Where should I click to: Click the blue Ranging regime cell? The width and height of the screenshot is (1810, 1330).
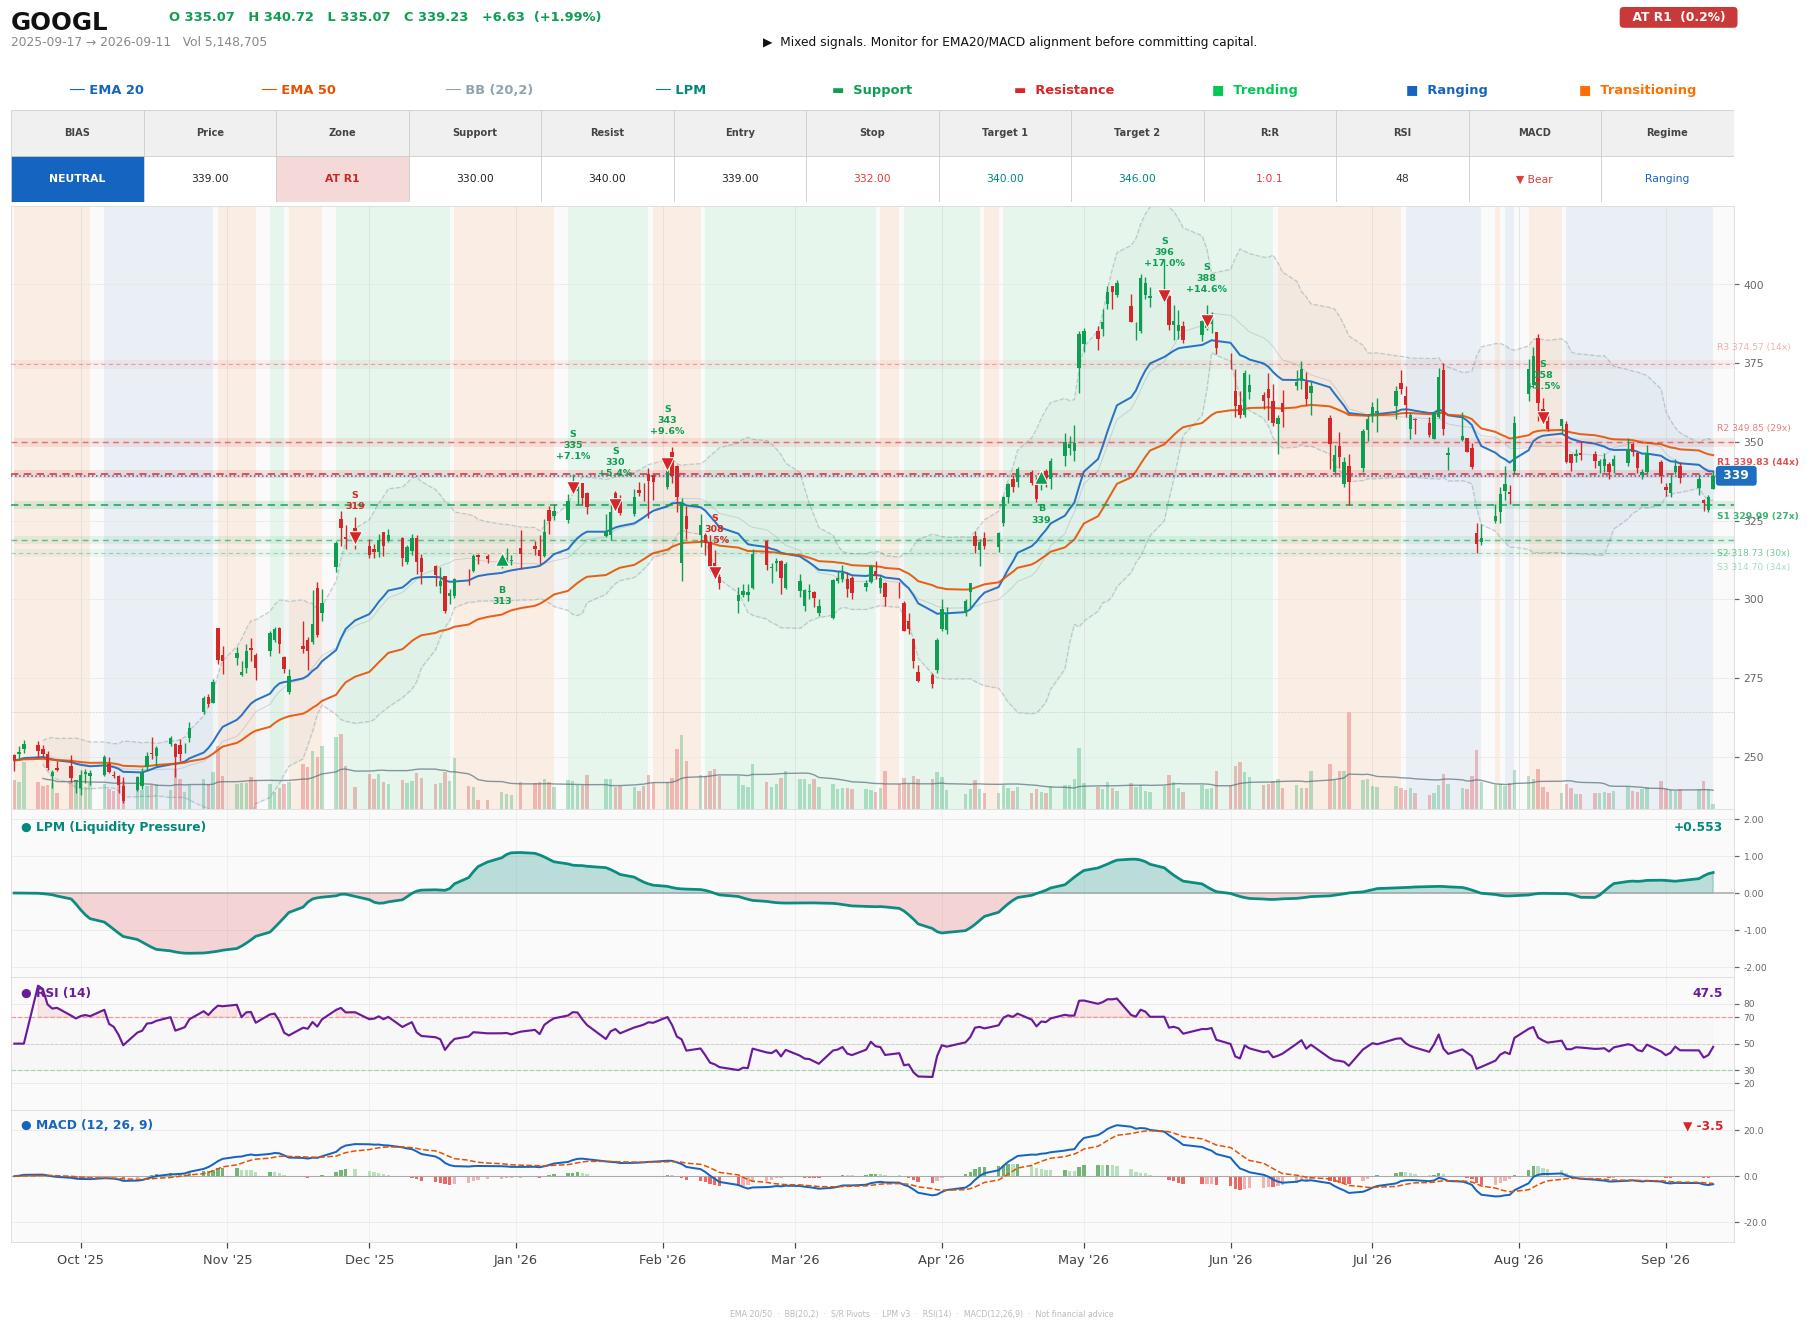[x=1667, y=179]
